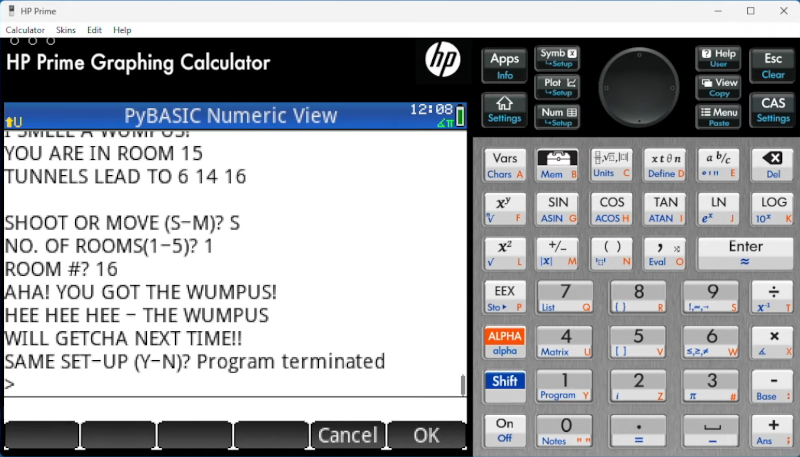Open the Edit menu

[94, 30]
